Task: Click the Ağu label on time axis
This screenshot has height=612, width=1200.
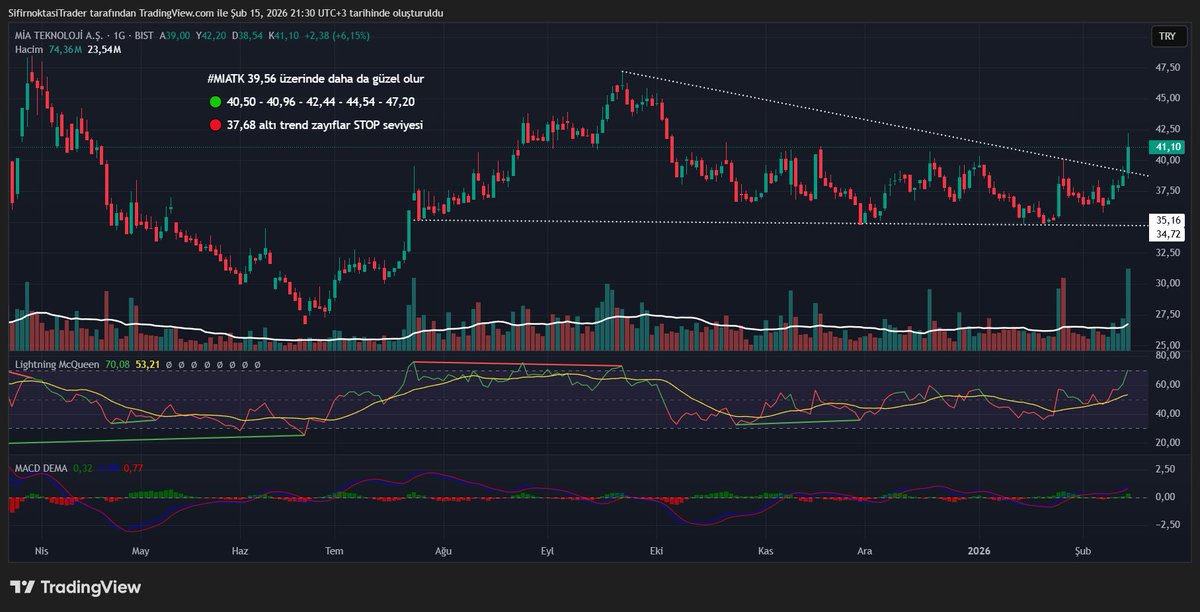Action: 444,551
